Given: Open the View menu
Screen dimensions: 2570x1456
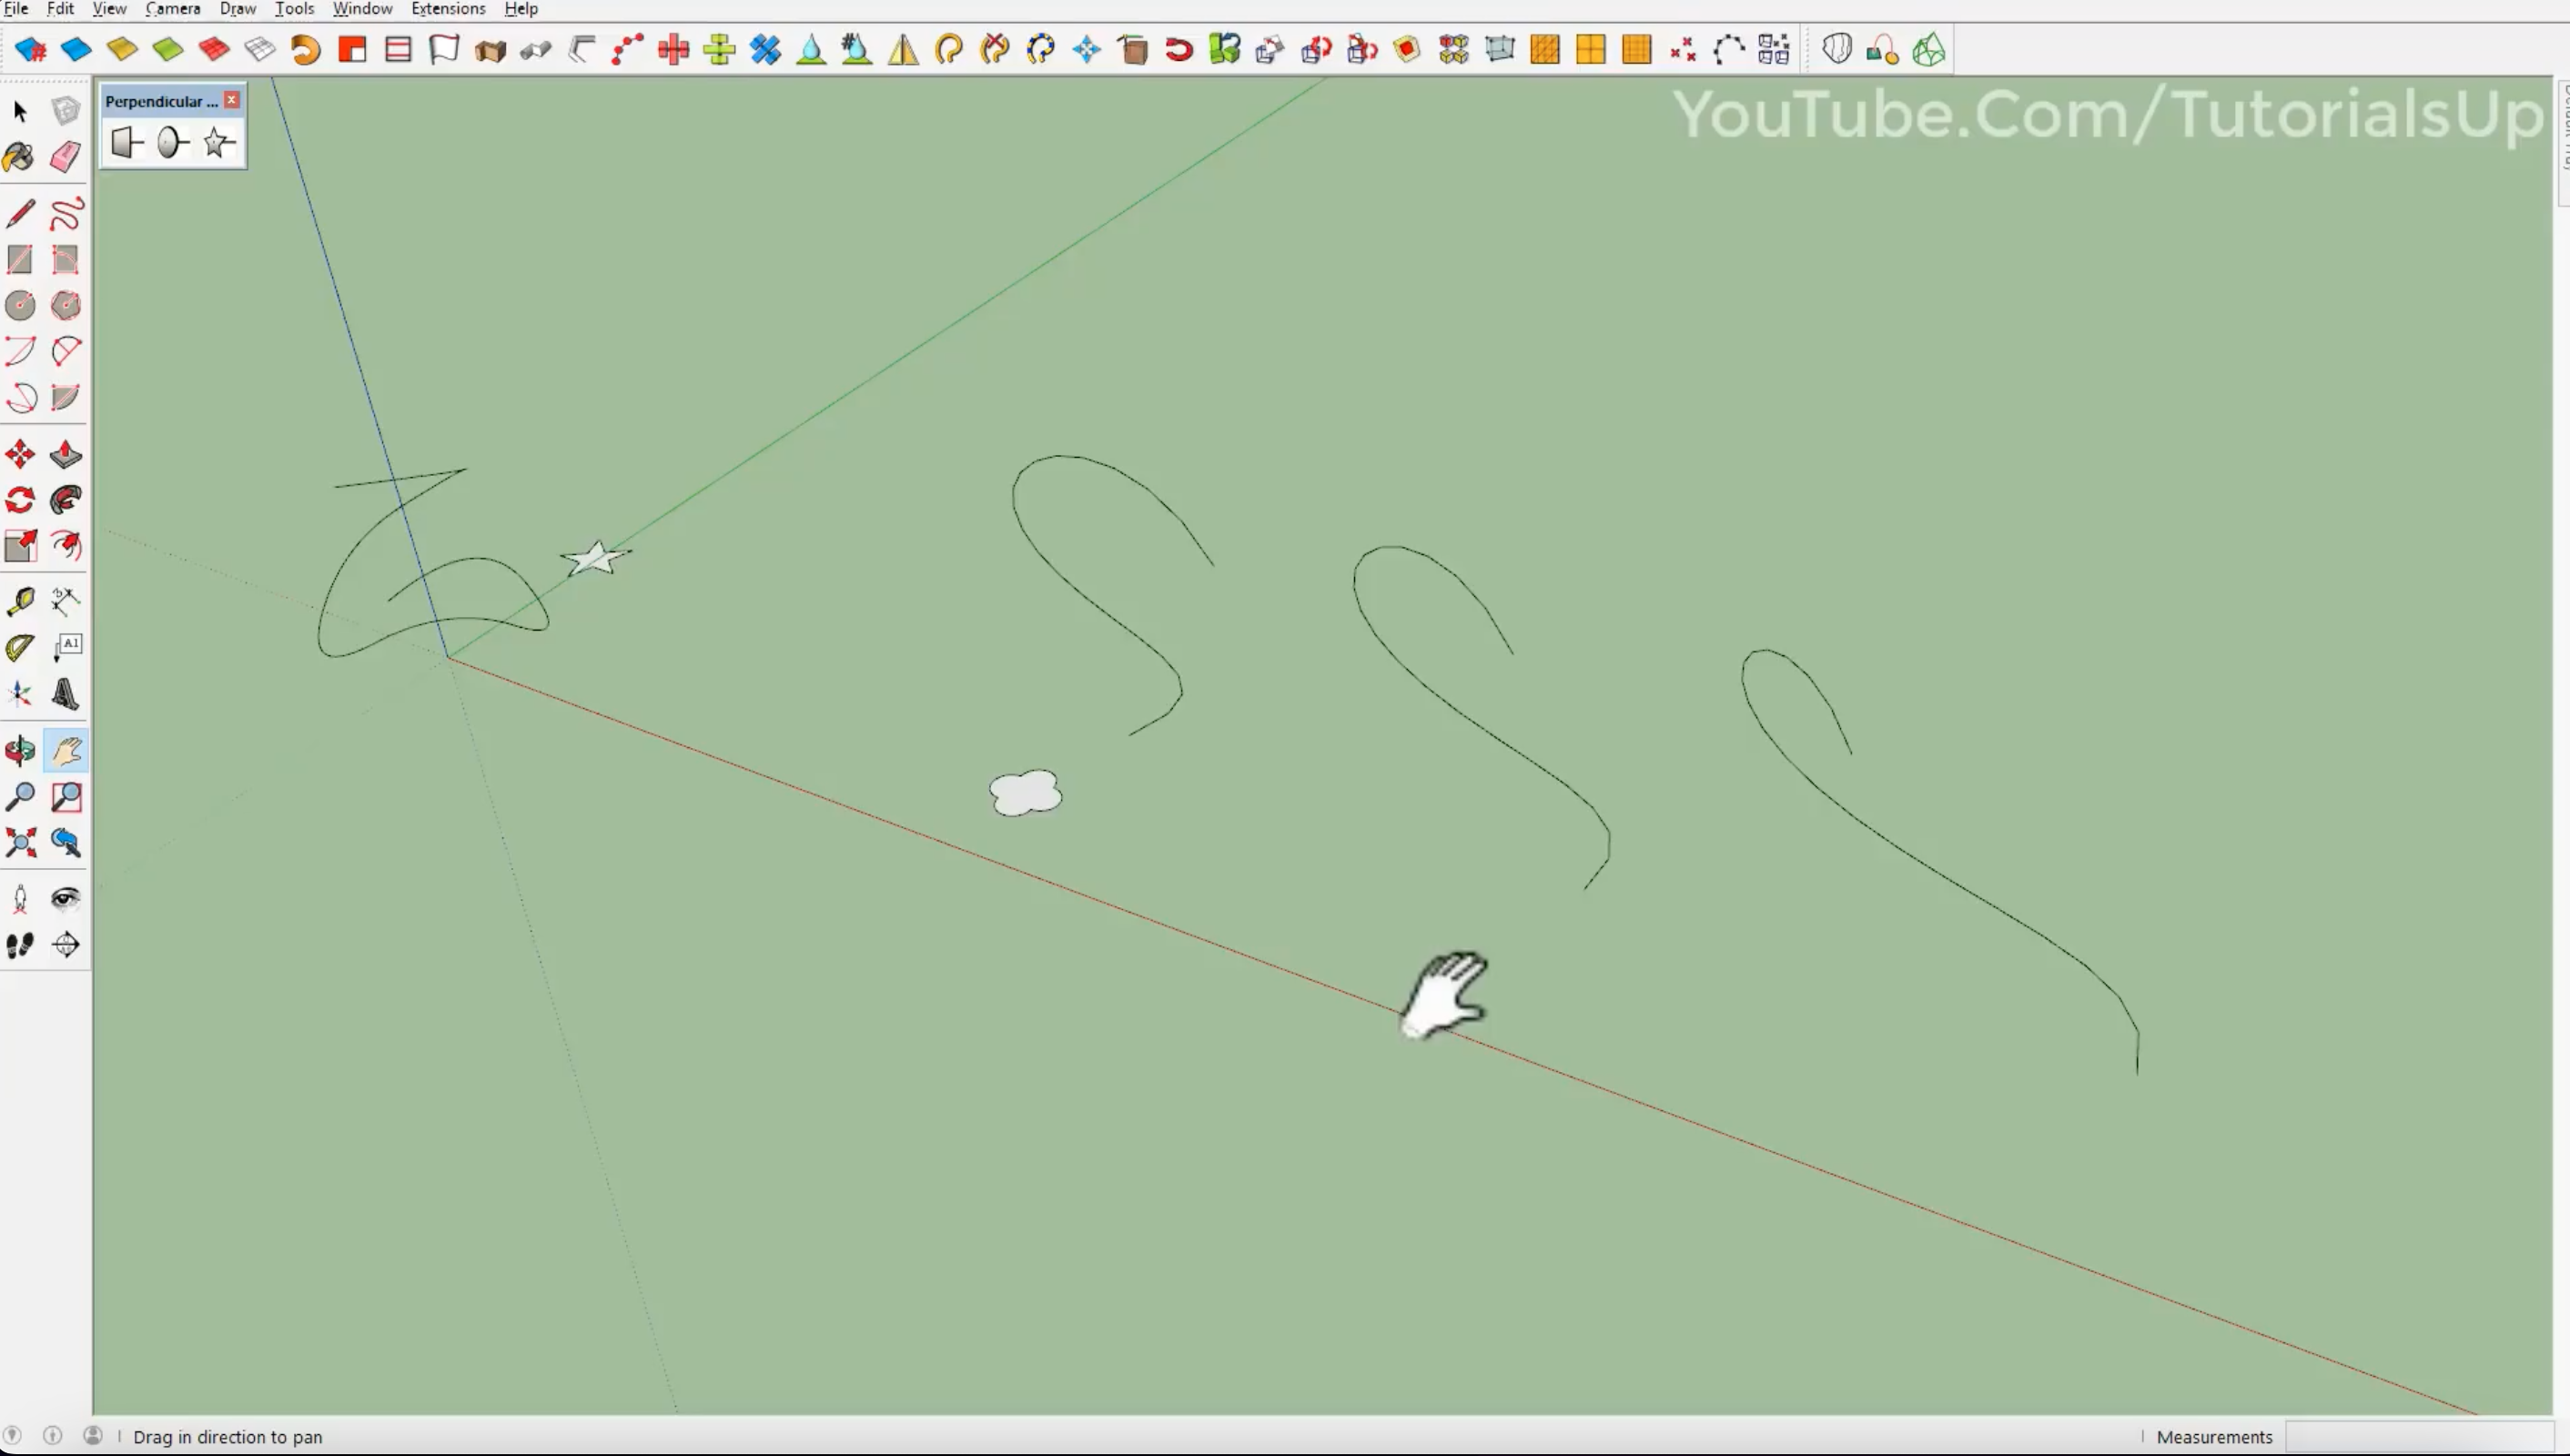Looking at the screenshot, I should tap(109, 9).
